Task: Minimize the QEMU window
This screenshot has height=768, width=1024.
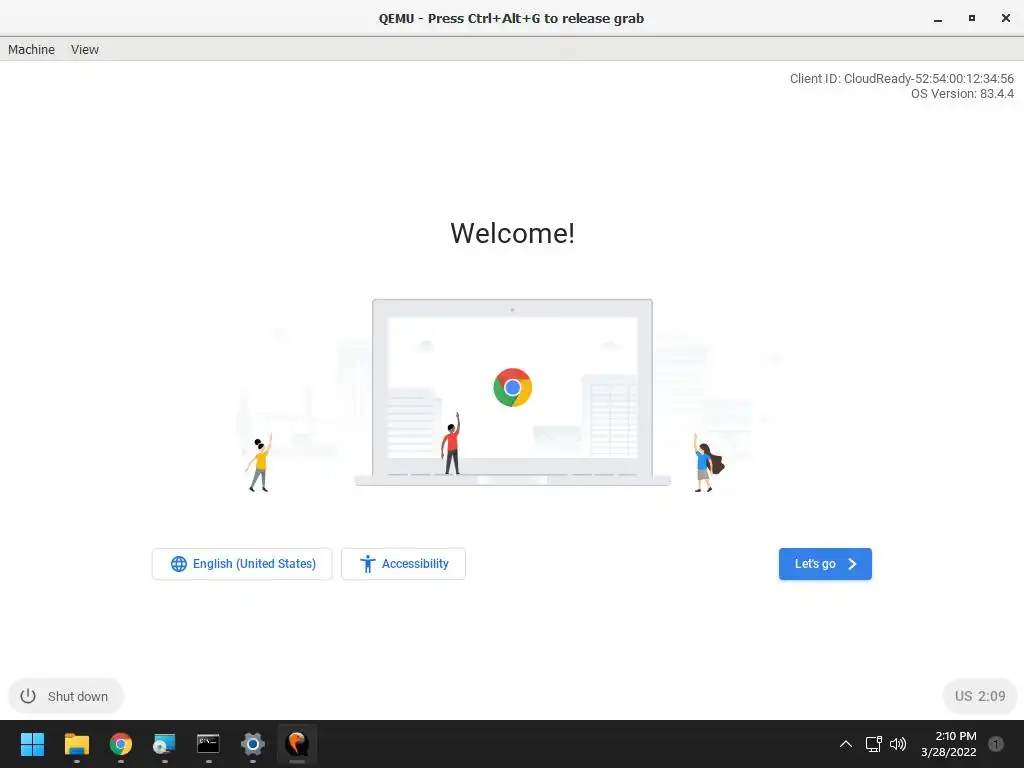Action: pos(938,18)
